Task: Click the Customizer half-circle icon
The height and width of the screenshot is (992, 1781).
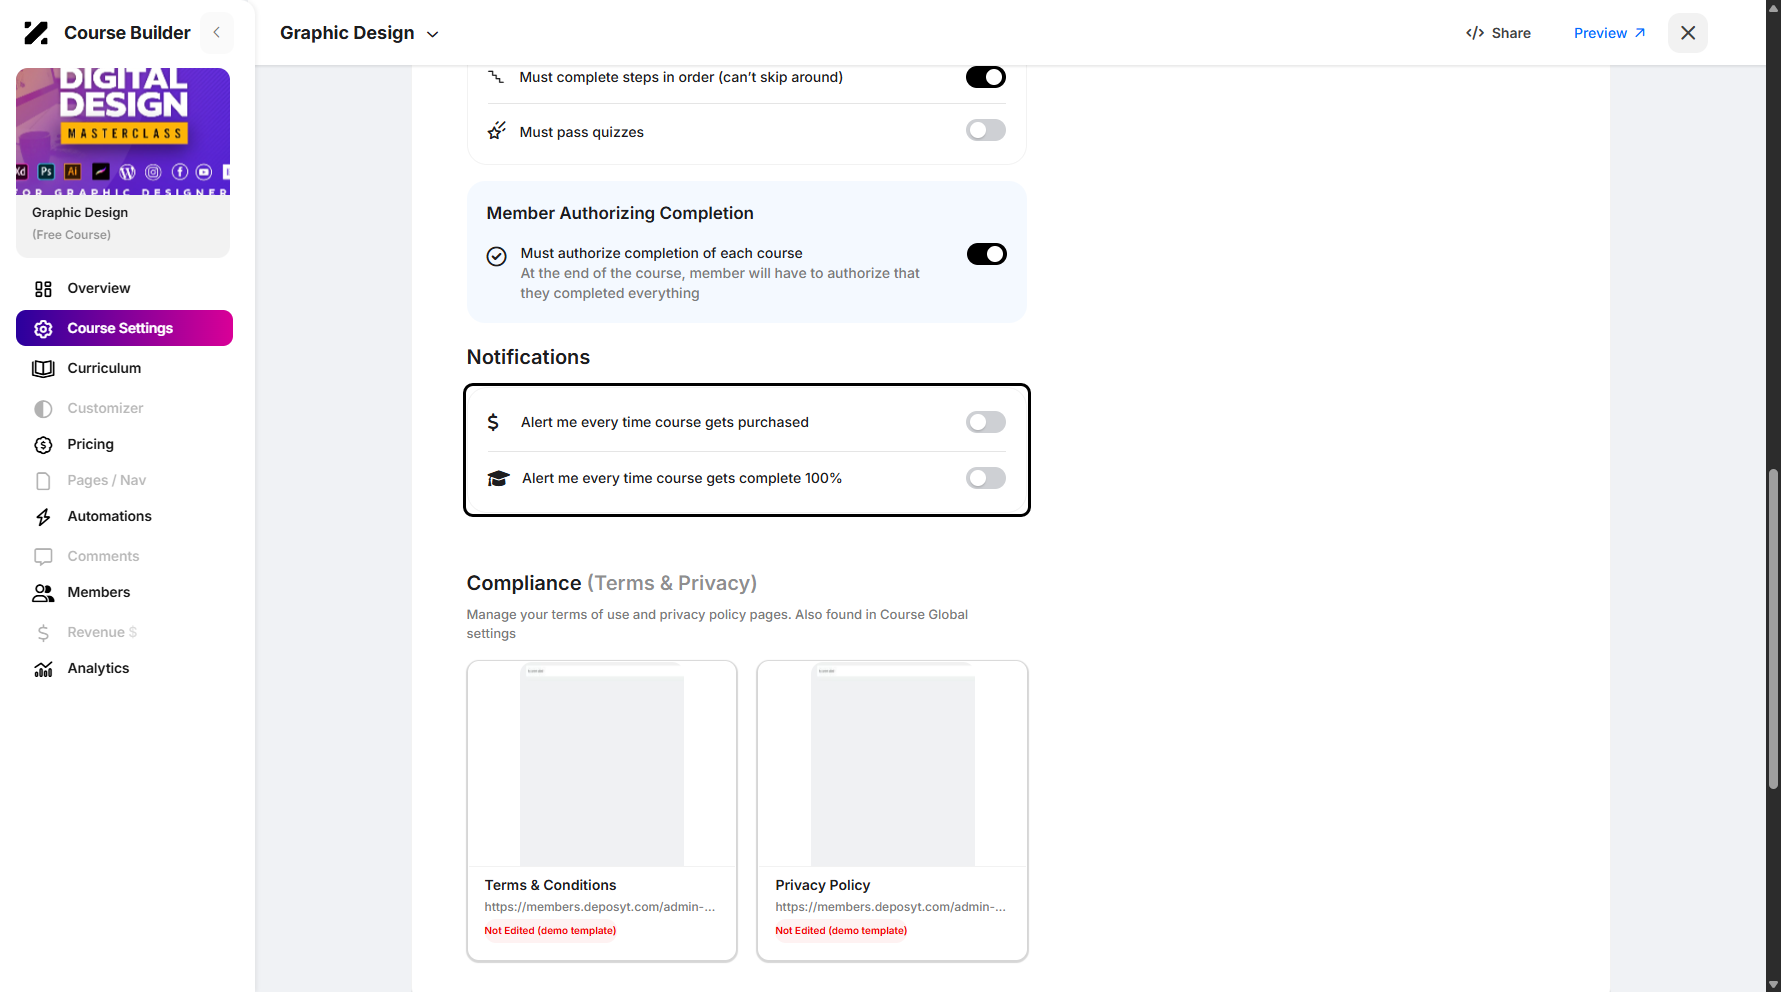Action: pyautogui.click(x=43, y=409)
